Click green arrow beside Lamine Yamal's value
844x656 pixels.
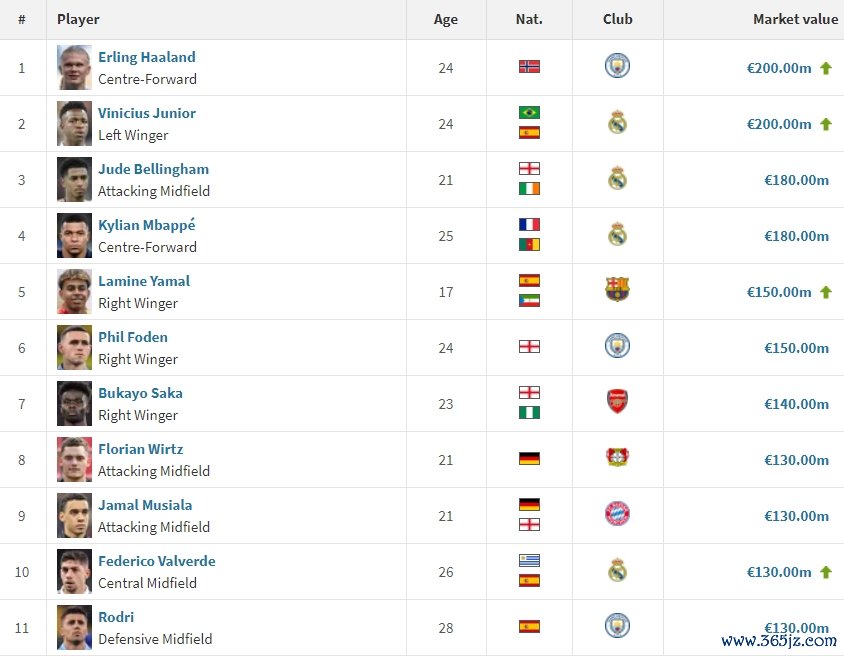826,292
